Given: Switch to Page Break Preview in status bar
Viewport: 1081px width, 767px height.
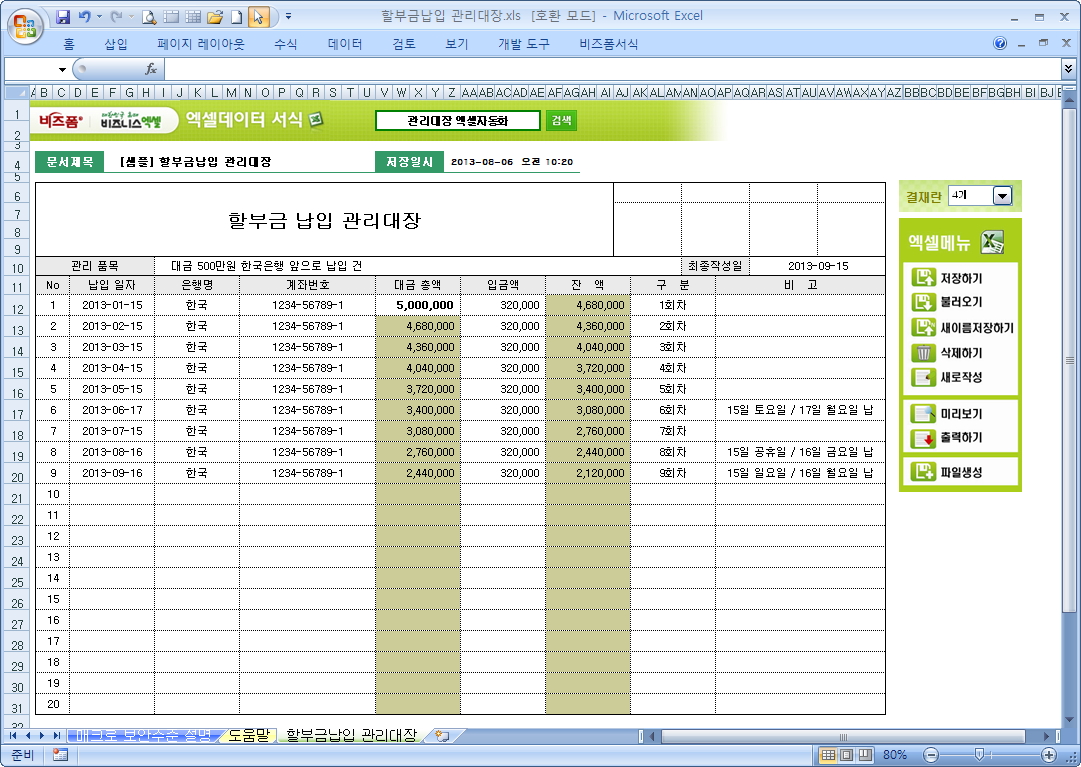Looking at the screenshot, I should coord(863,755).
